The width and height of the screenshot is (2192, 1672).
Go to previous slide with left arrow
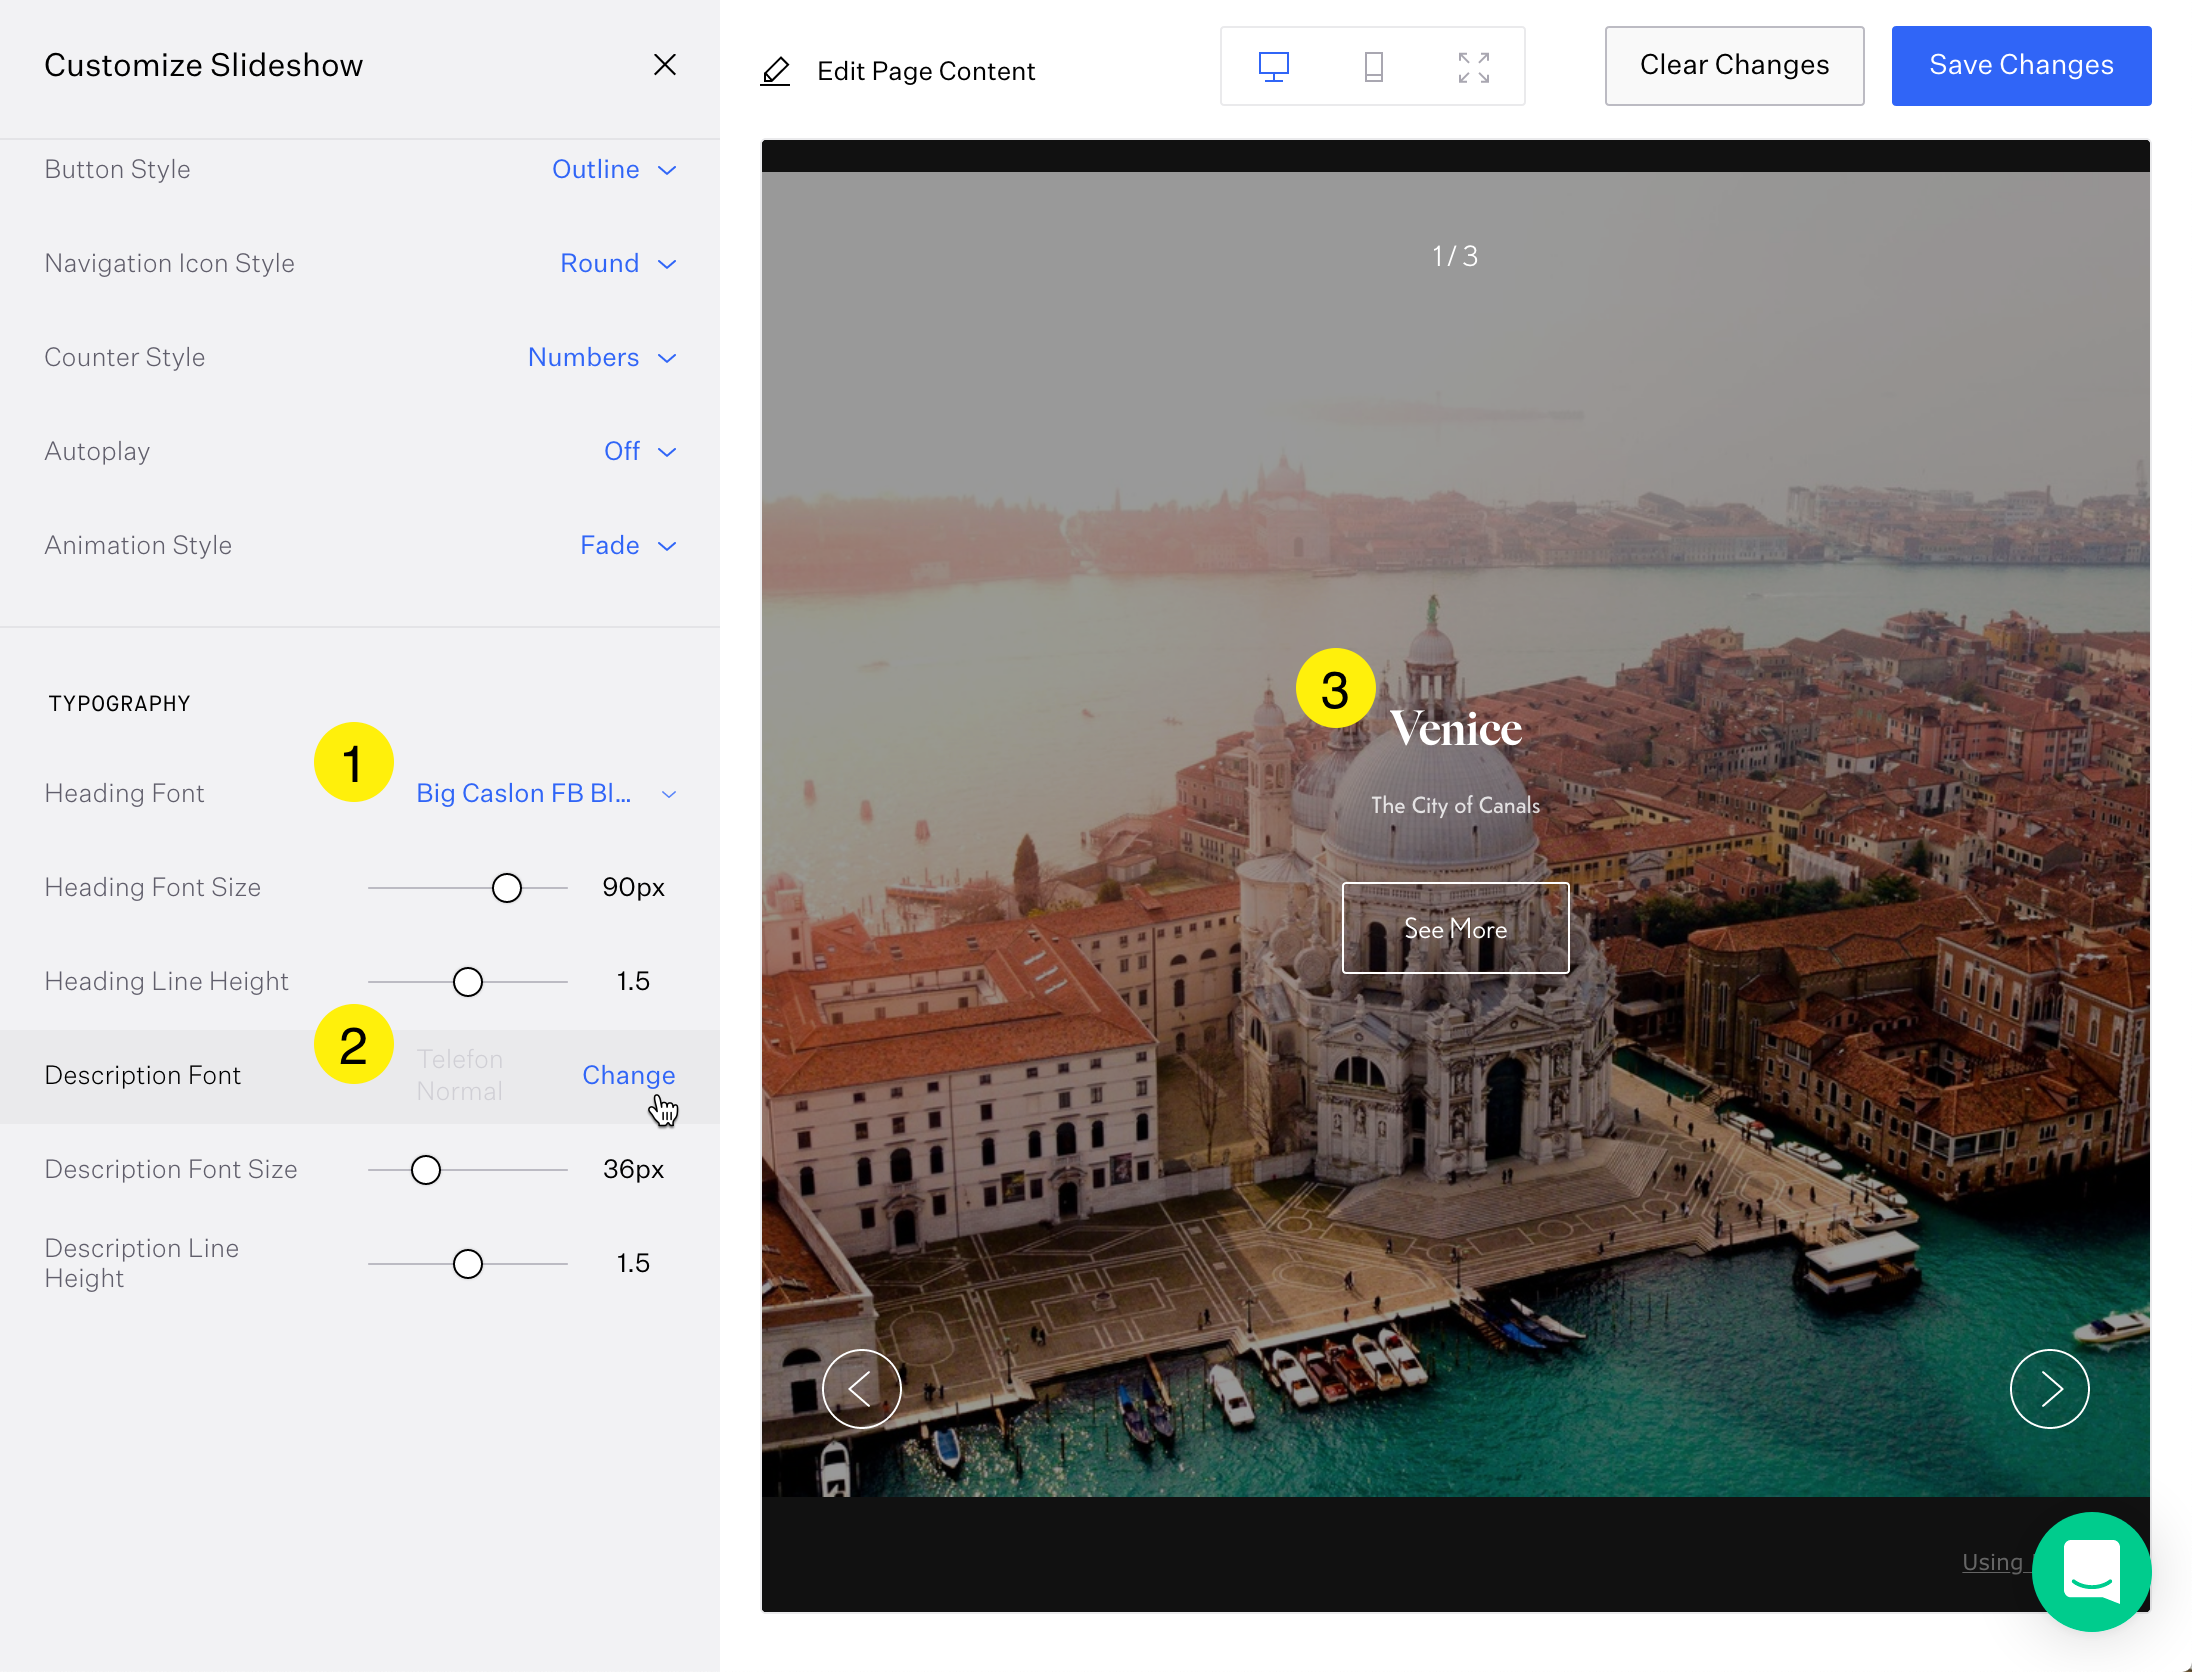tap(861, 1388)
